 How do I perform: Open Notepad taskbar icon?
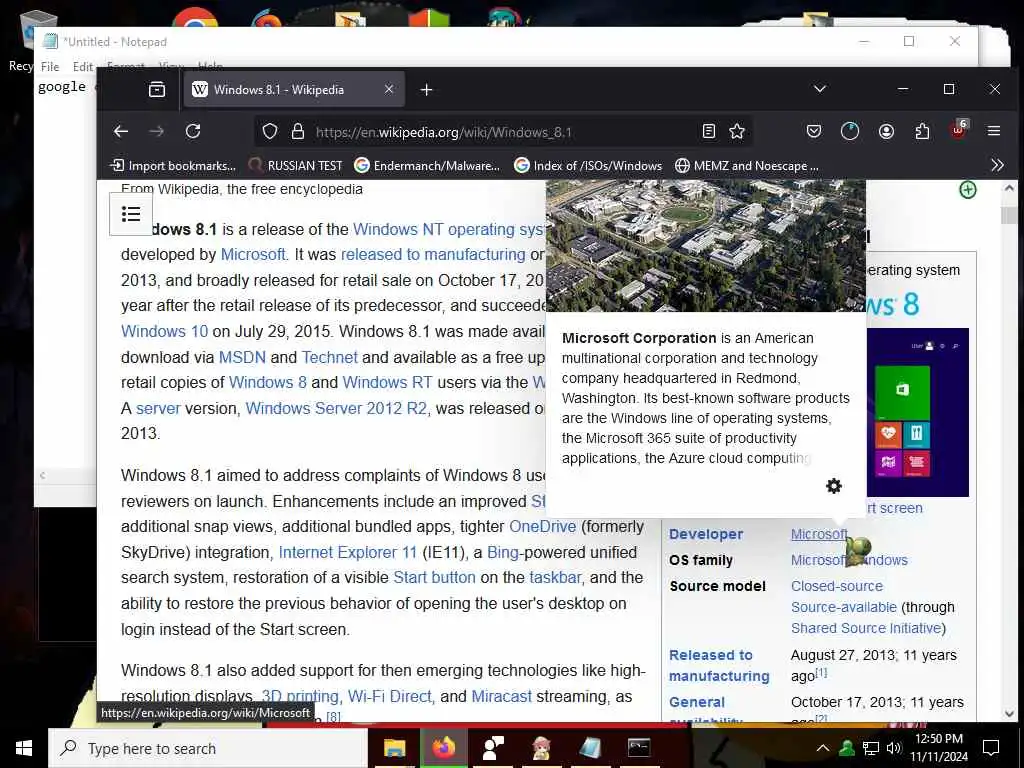point(590,748)
